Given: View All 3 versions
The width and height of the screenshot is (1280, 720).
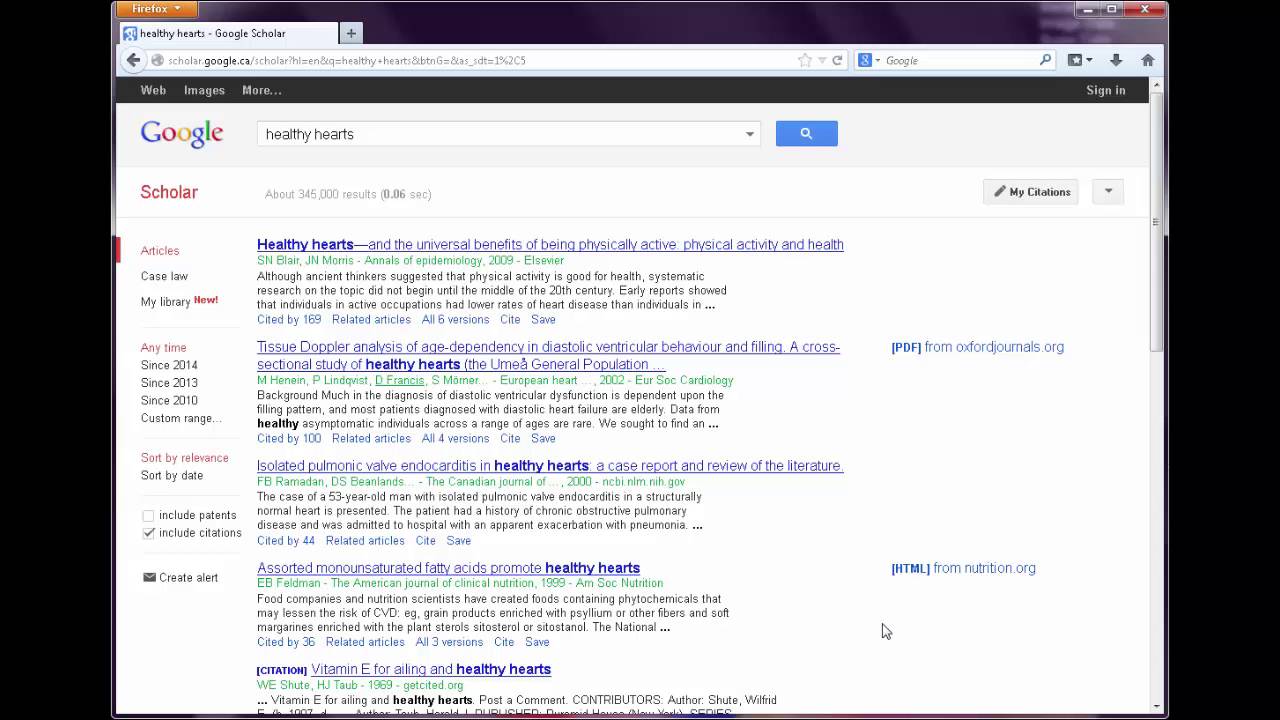Looking at the screenshot, I should click(449, 642).
